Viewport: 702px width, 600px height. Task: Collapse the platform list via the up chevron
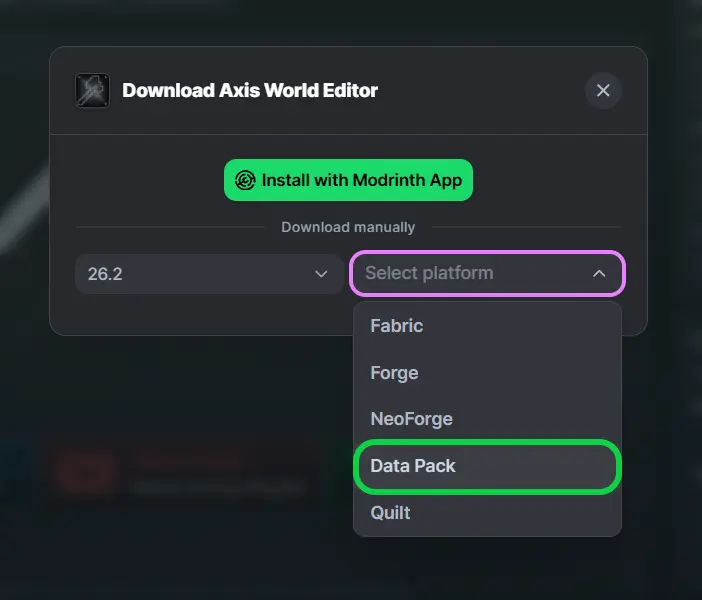click(599, 273)
